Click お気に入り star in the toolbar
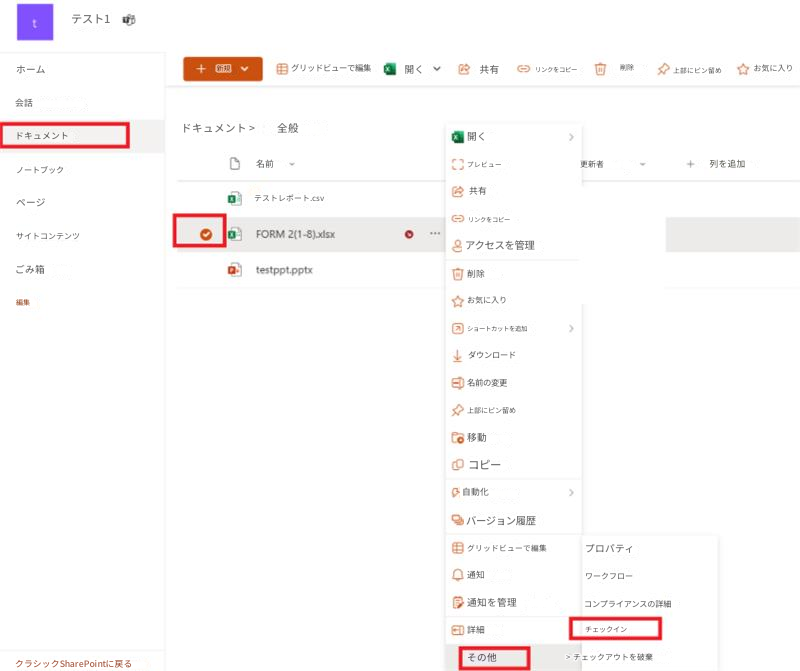 pyautogui.click(x=764, y=68)
